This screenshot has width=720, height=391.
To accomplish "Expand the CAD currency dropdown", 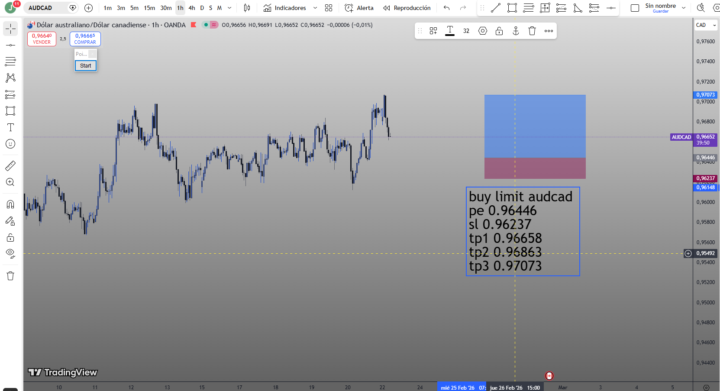I will (706, 25).
